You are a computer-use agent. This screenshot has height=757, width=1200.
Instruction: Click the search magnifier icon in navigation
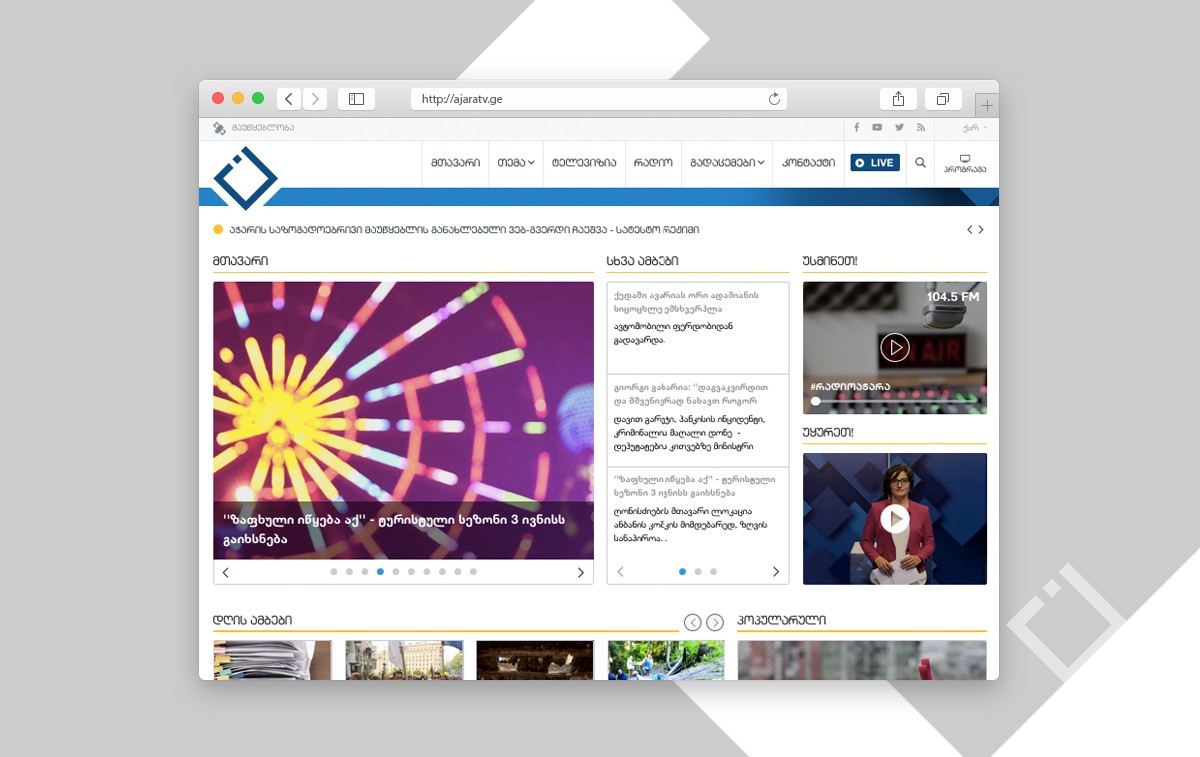(920, 163)
